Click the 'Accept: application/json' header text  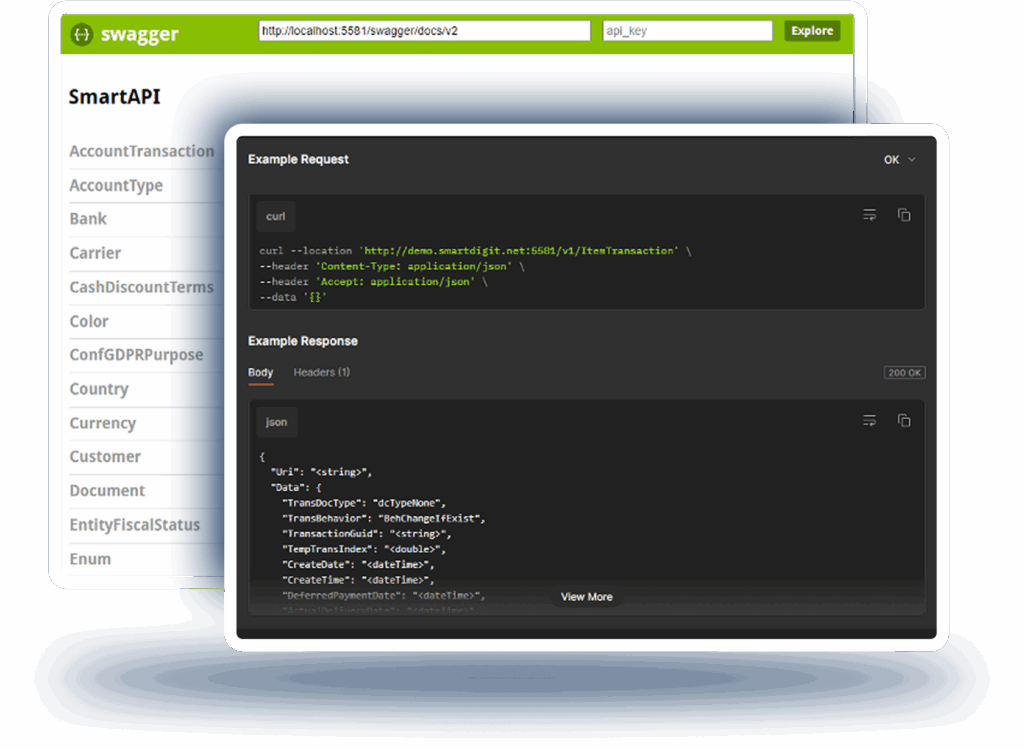tap(394, 282)
